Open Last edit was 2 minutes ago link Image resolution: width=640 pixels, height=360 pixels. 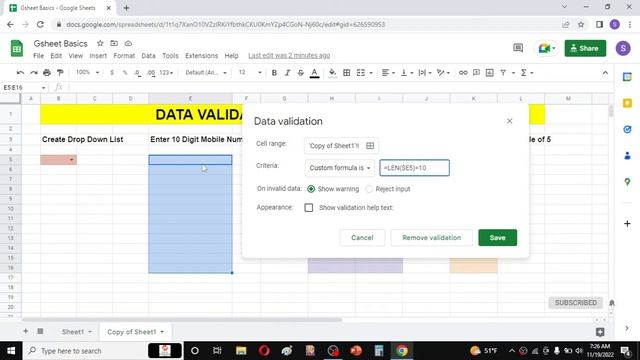click(289, 56)
